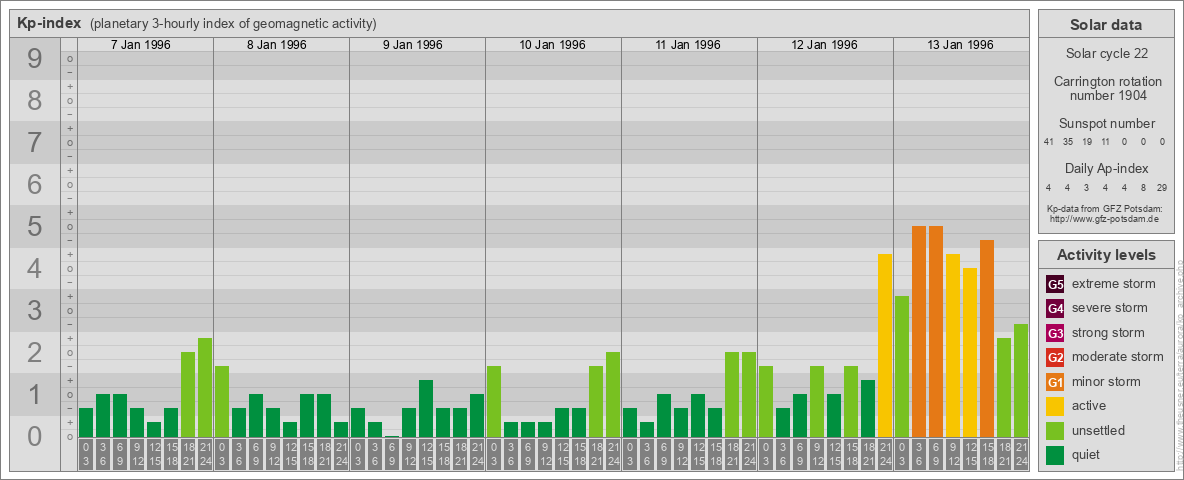Click the 0-3 light green bar on 8 Jan

(x=222, y=402)
